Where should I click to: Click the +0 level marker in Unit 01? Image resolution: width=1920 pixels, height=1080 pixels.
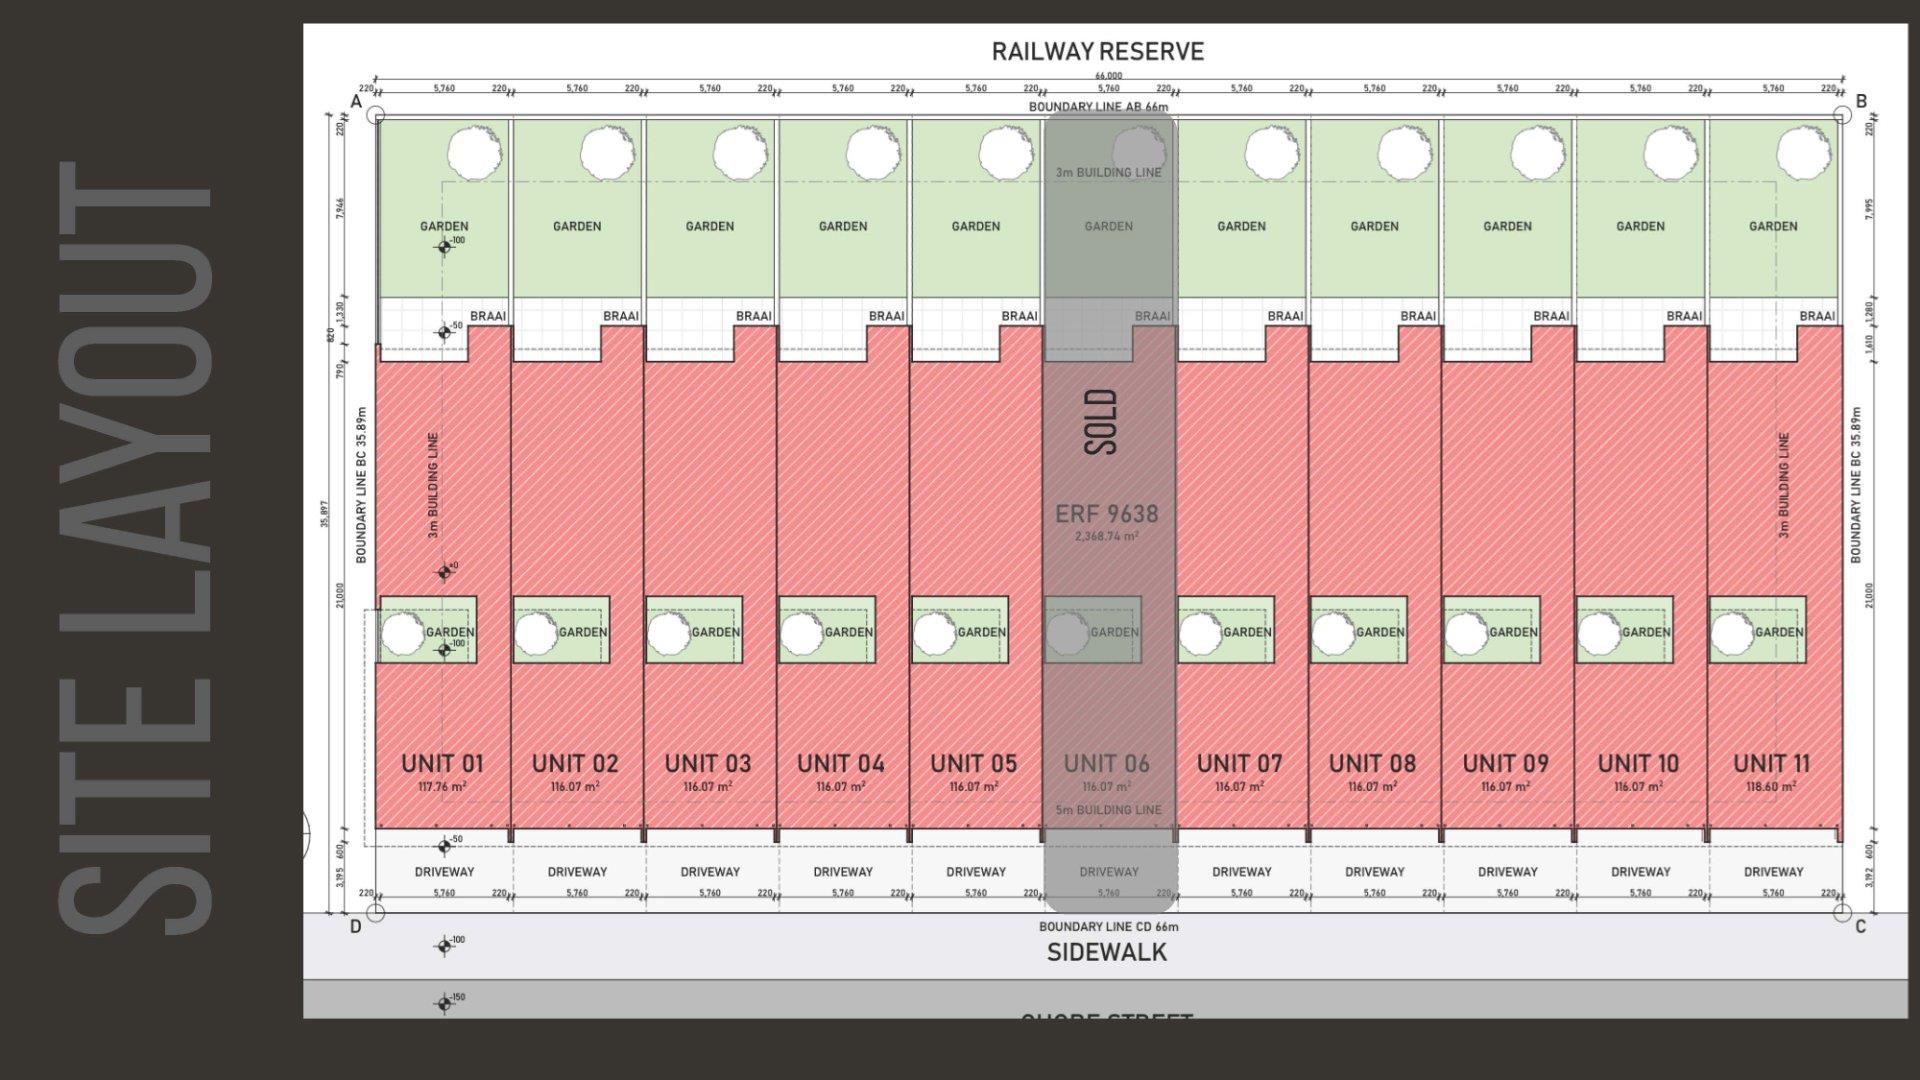[x=444, y=572]
